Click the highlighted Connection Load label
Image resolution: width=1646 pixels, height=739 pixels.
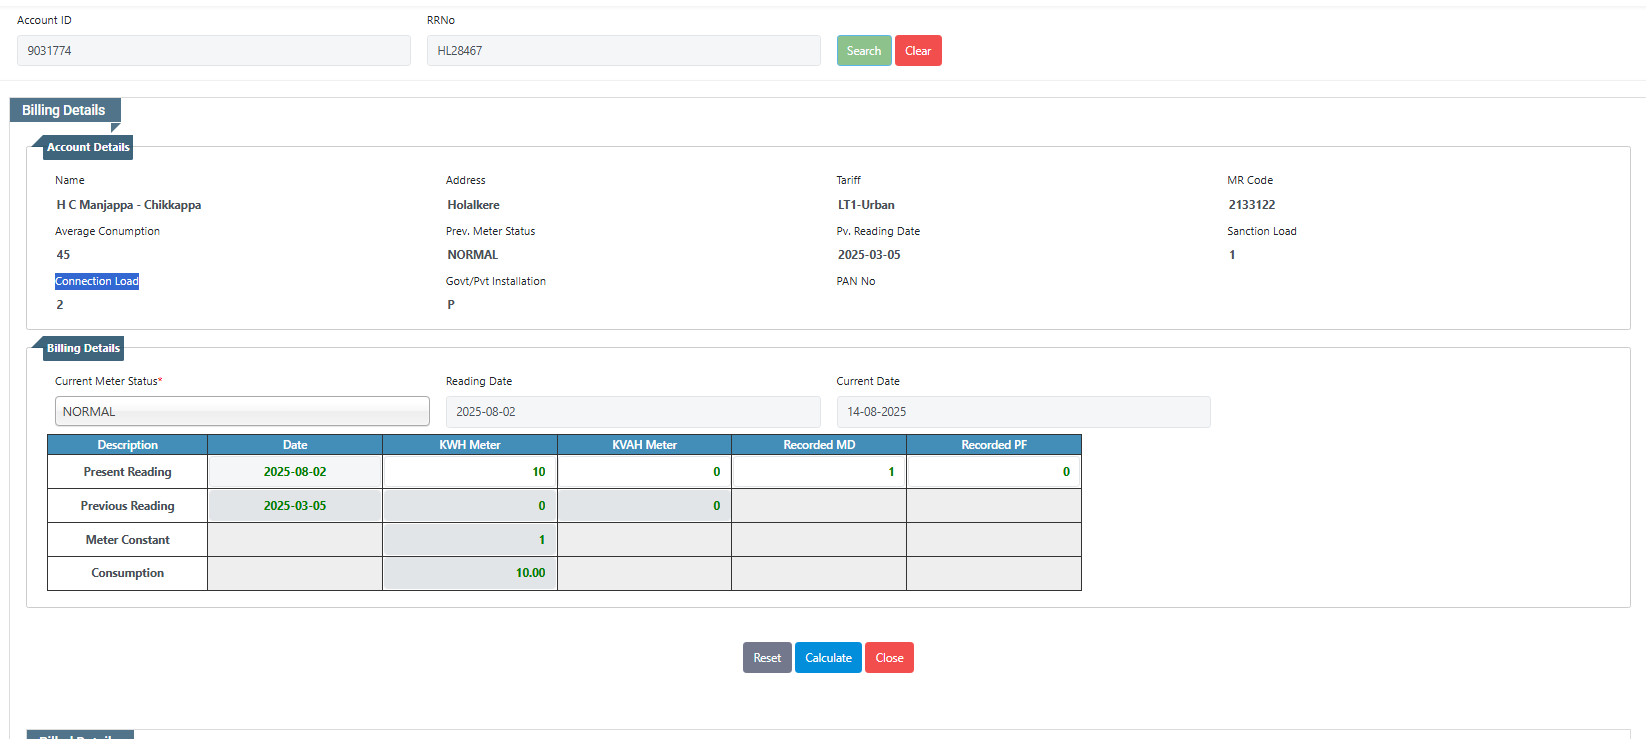pos(97,281)
